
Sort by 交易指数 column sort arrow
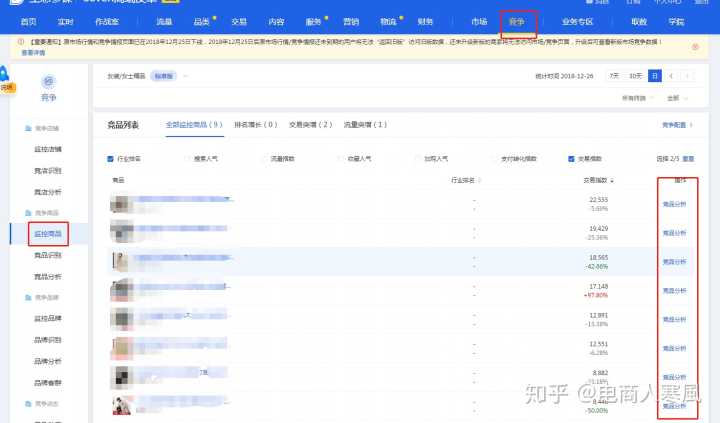[612, 180]
